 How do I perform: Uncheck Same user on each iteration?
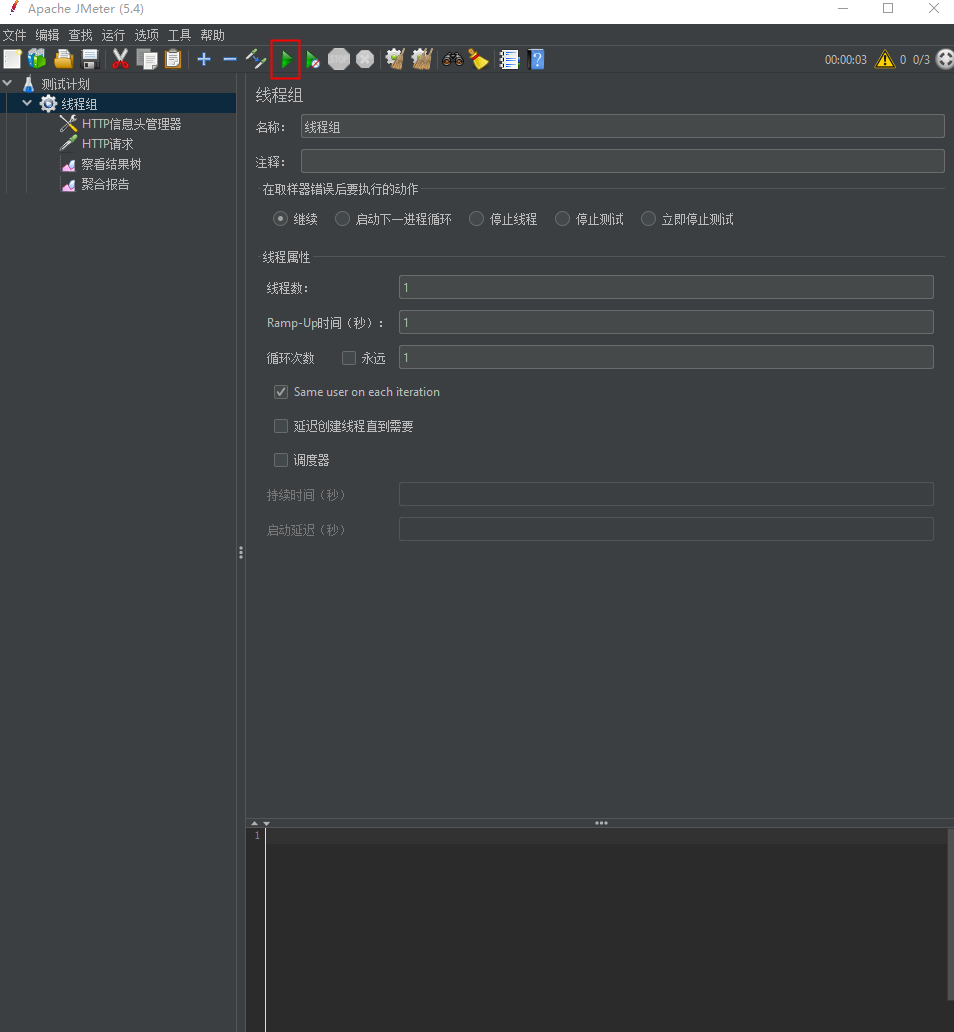pyautogui.click(x=281, y=392)
